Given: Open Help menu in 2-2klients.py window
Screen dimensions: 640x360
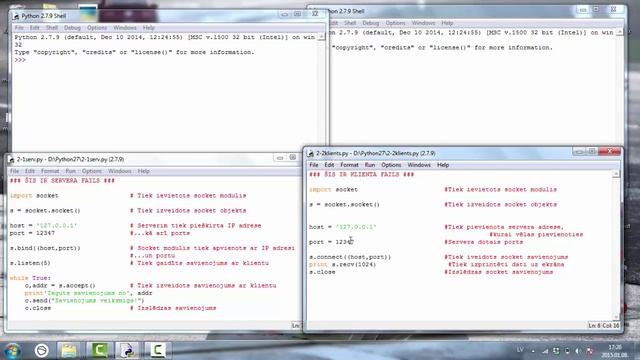Looking at the screenshot, I should [x=443, y=165].
